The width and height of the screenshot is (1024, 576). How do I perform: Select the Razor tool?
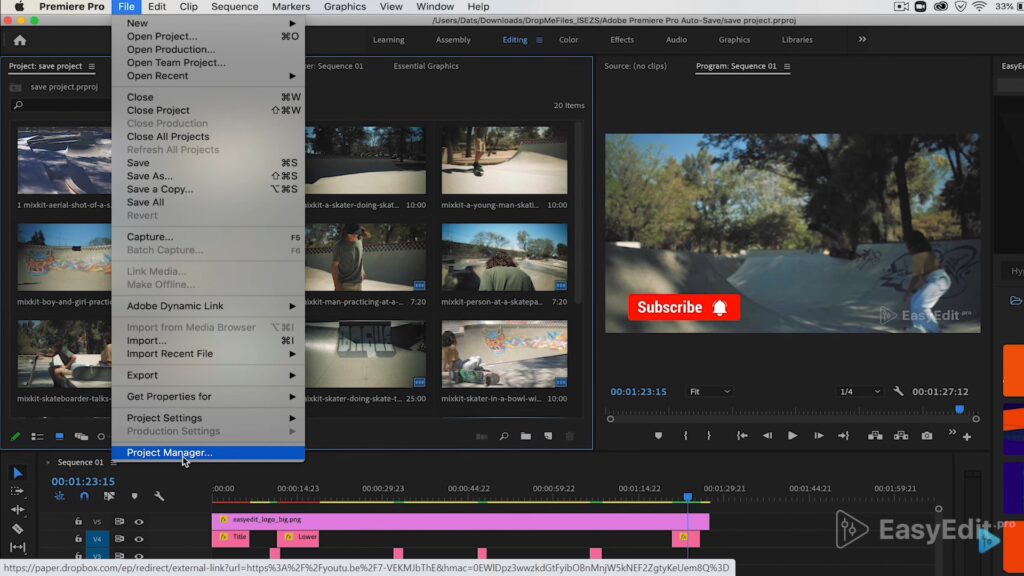tap(18, 528)
